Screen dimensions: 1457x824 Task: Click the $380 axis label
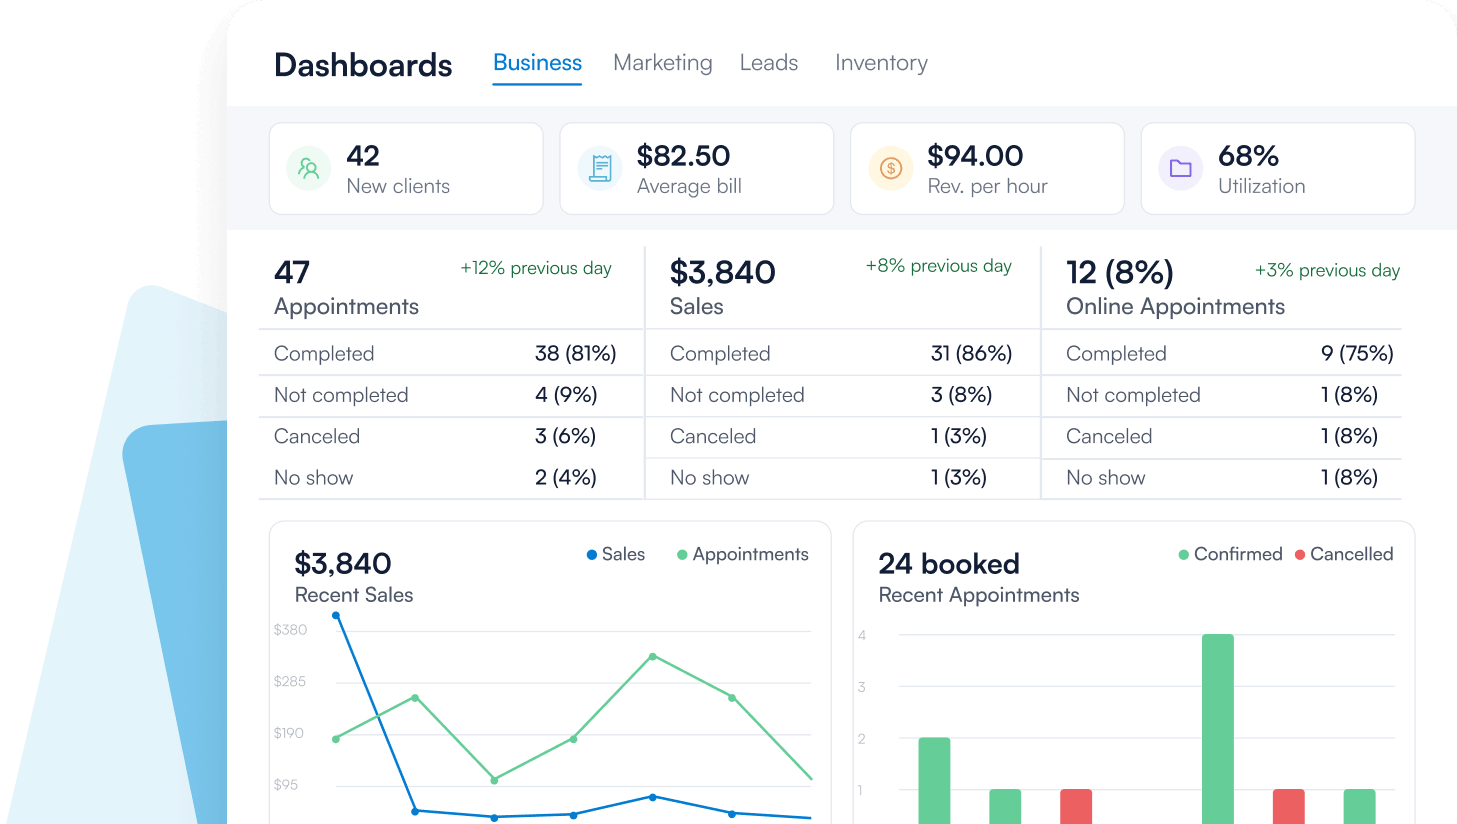point(290,630)
